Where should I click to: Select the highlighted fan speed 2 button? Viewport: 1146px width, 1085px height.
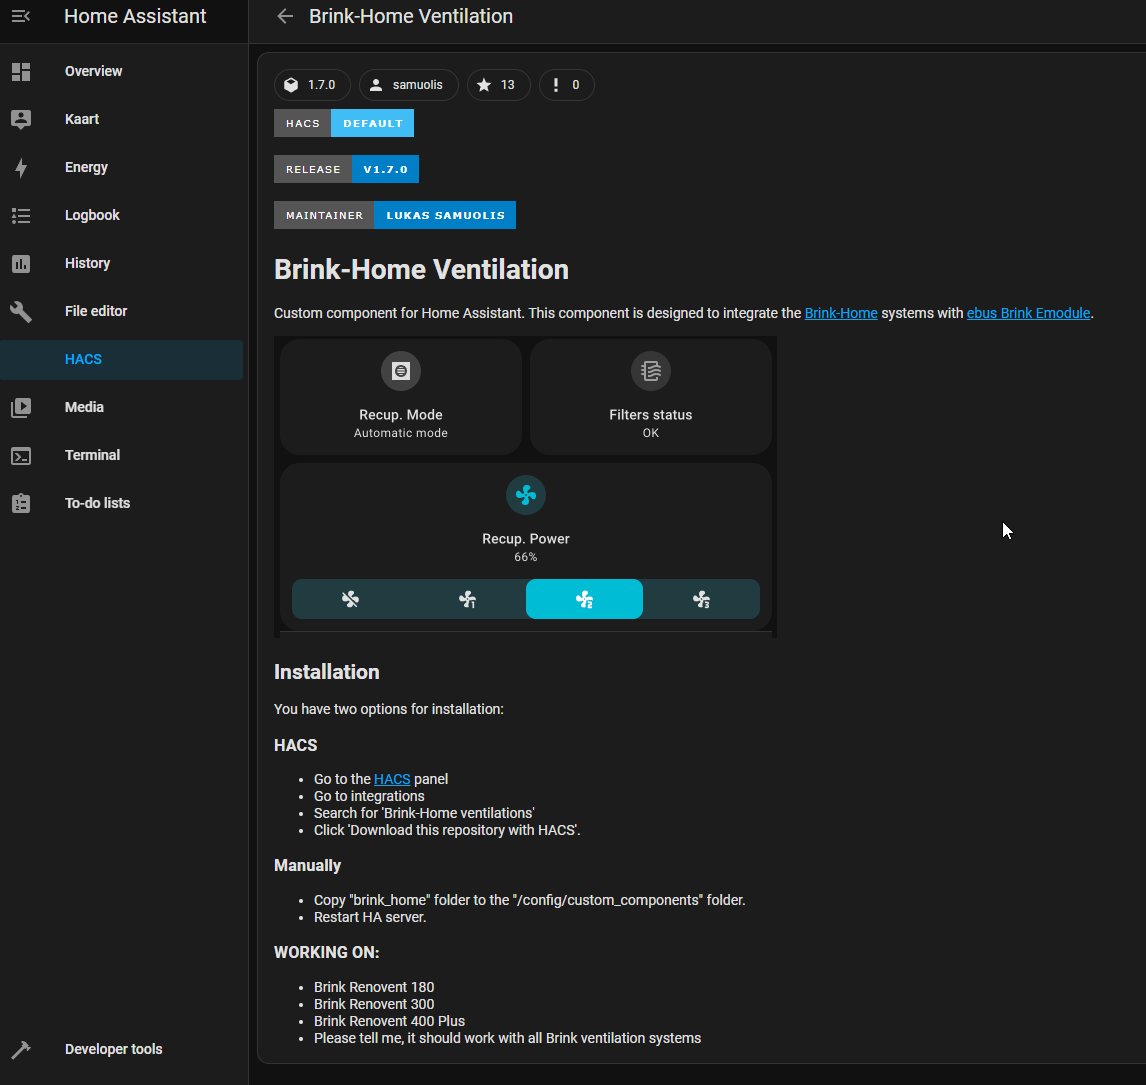(584, 599)
